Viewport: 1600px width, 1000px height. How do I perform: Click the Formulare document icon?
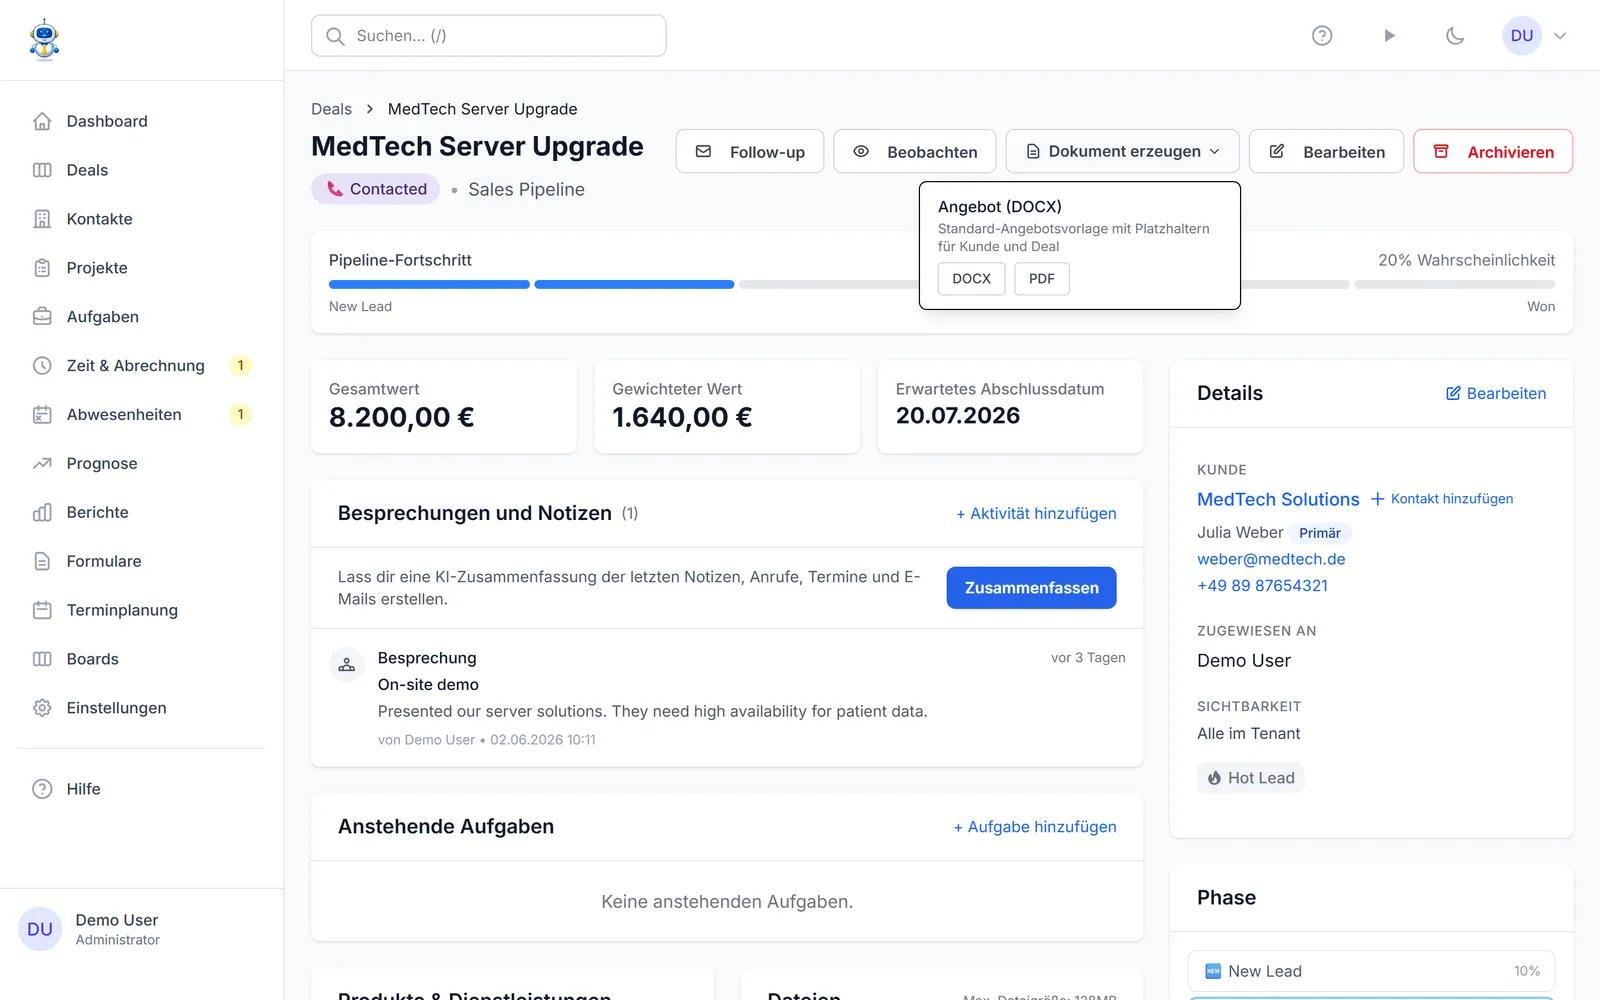42,562
